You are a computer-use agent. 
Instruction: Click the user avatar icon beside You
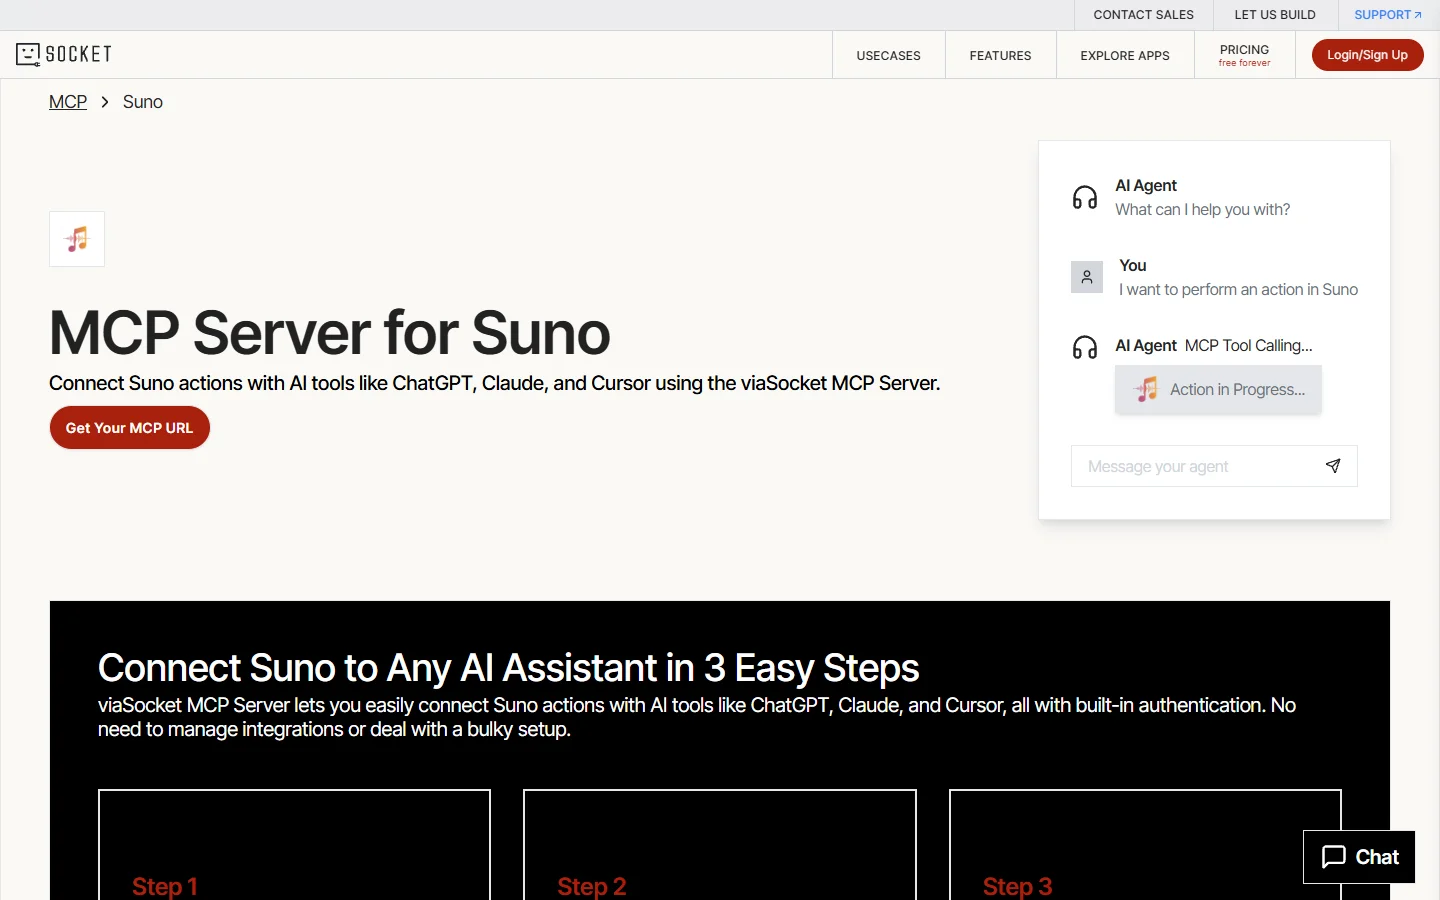(x=1087, y=277)
